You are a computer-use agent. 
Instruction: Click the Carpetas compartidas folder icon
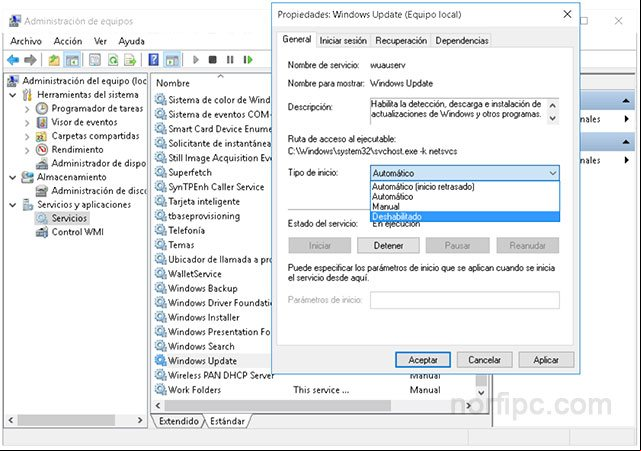[42, 136]
